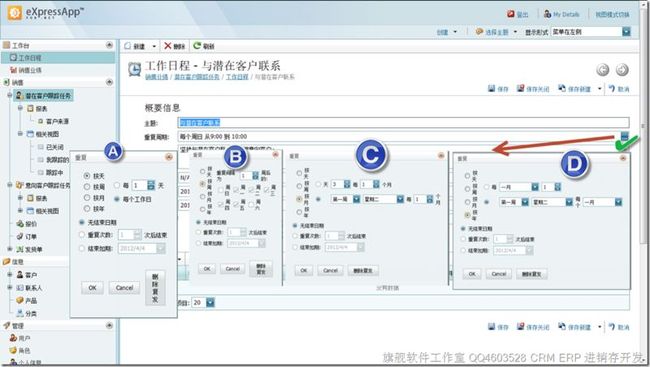Click the 退出 logout icon in header
Viewport: 650px width, 367px height.
[511, 14]
